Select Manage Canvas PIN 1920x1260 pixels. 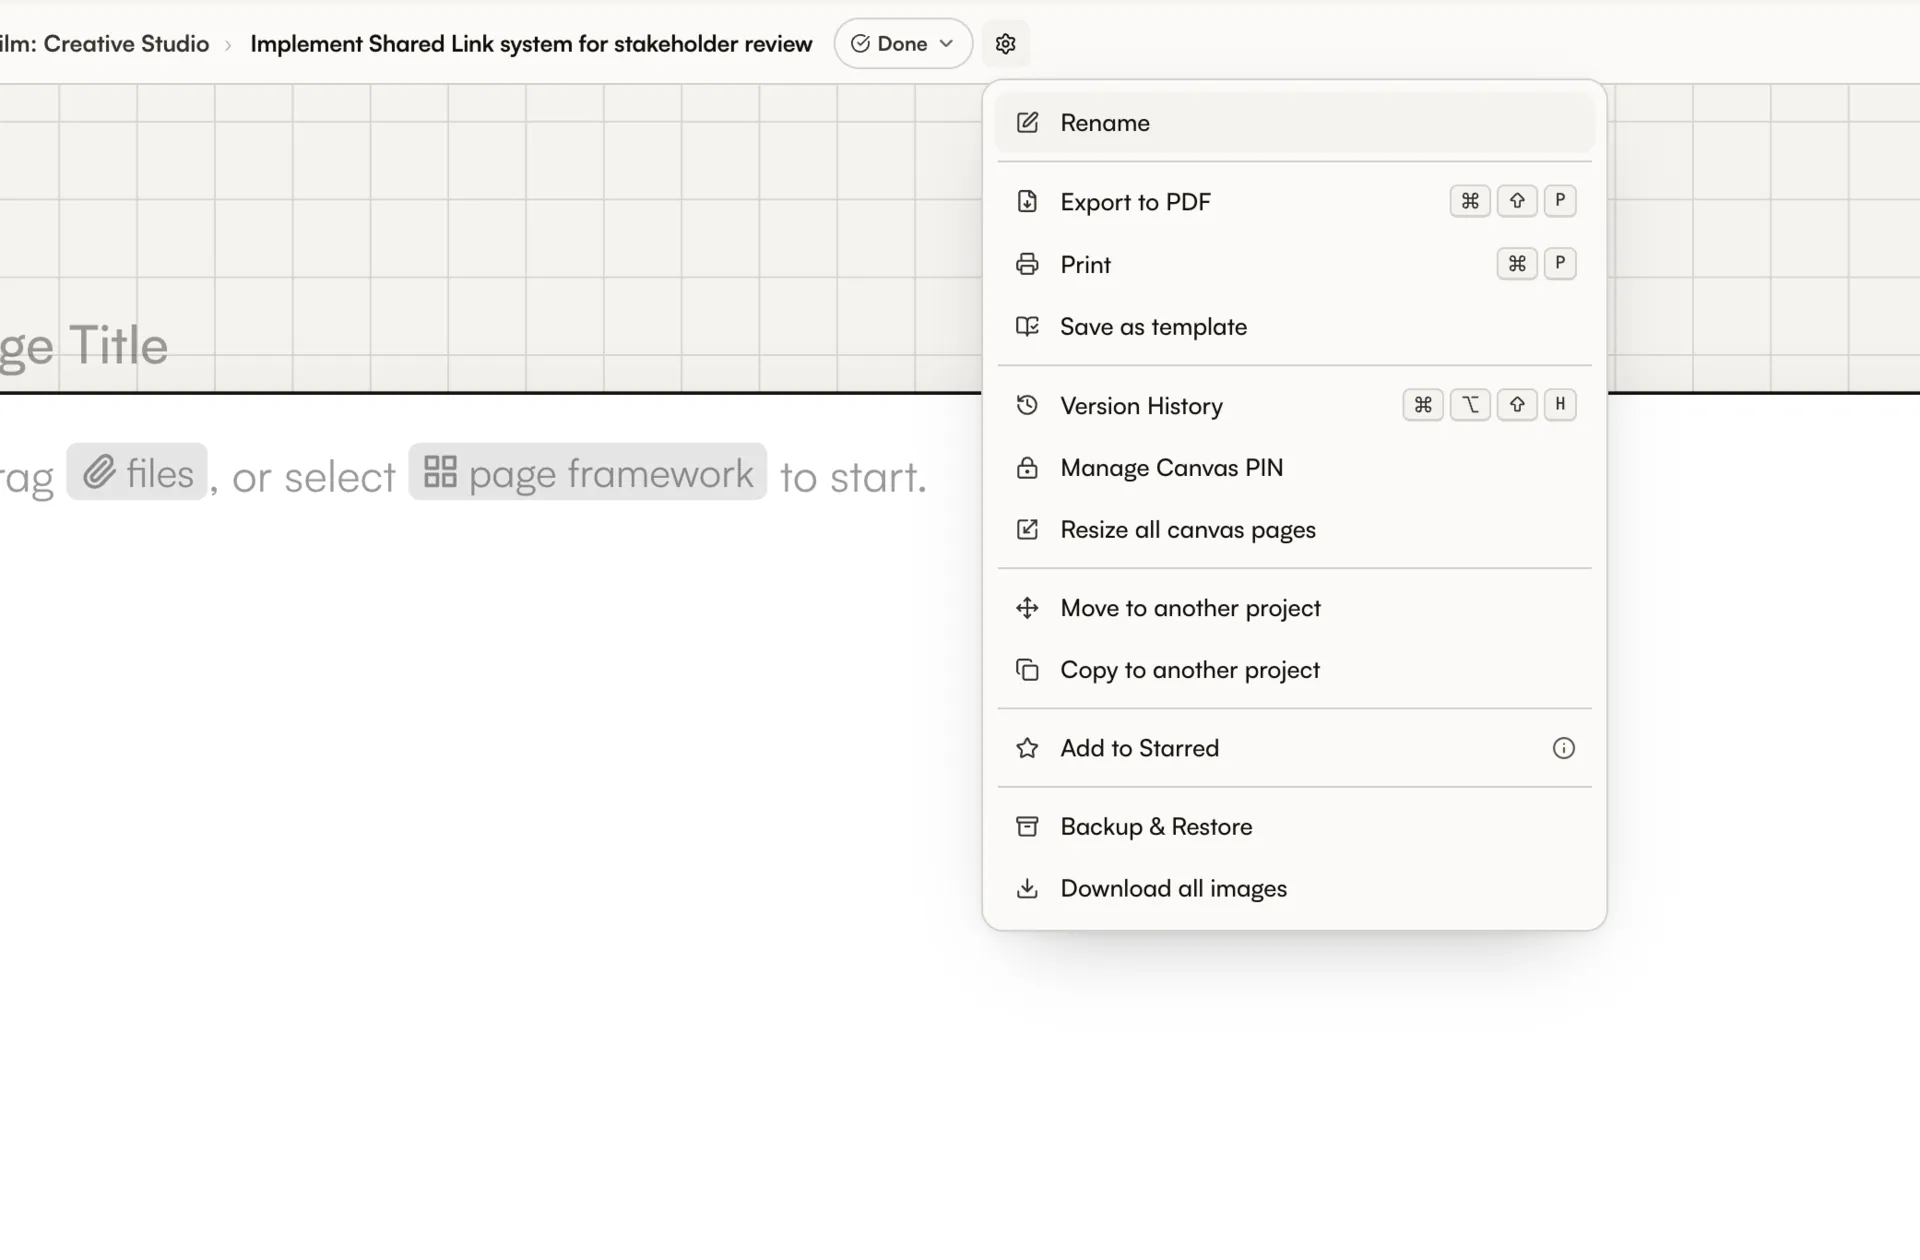tap(1294, 468)
